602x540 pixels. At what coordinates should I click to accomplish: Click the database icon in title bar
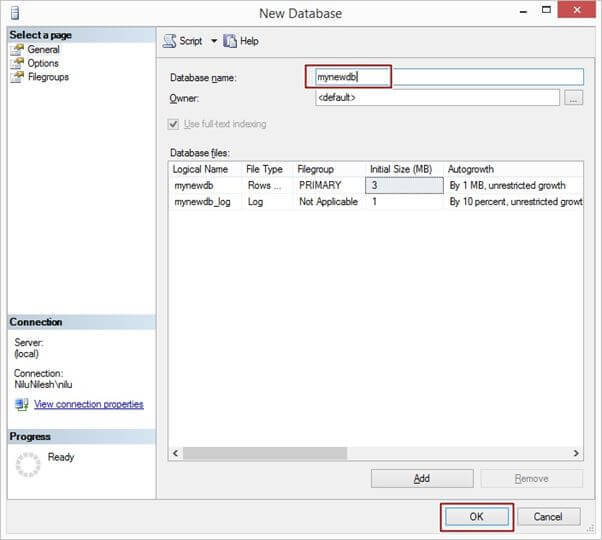point(15,13)
